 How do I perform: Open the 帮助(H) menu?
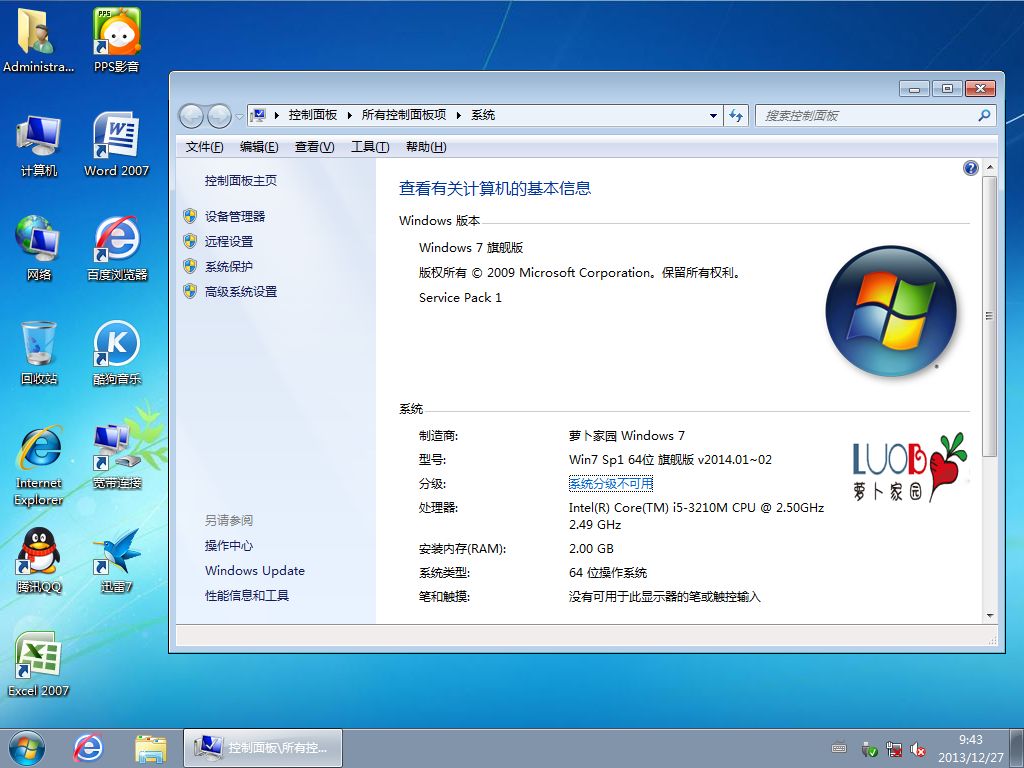[x=426, y=147]
